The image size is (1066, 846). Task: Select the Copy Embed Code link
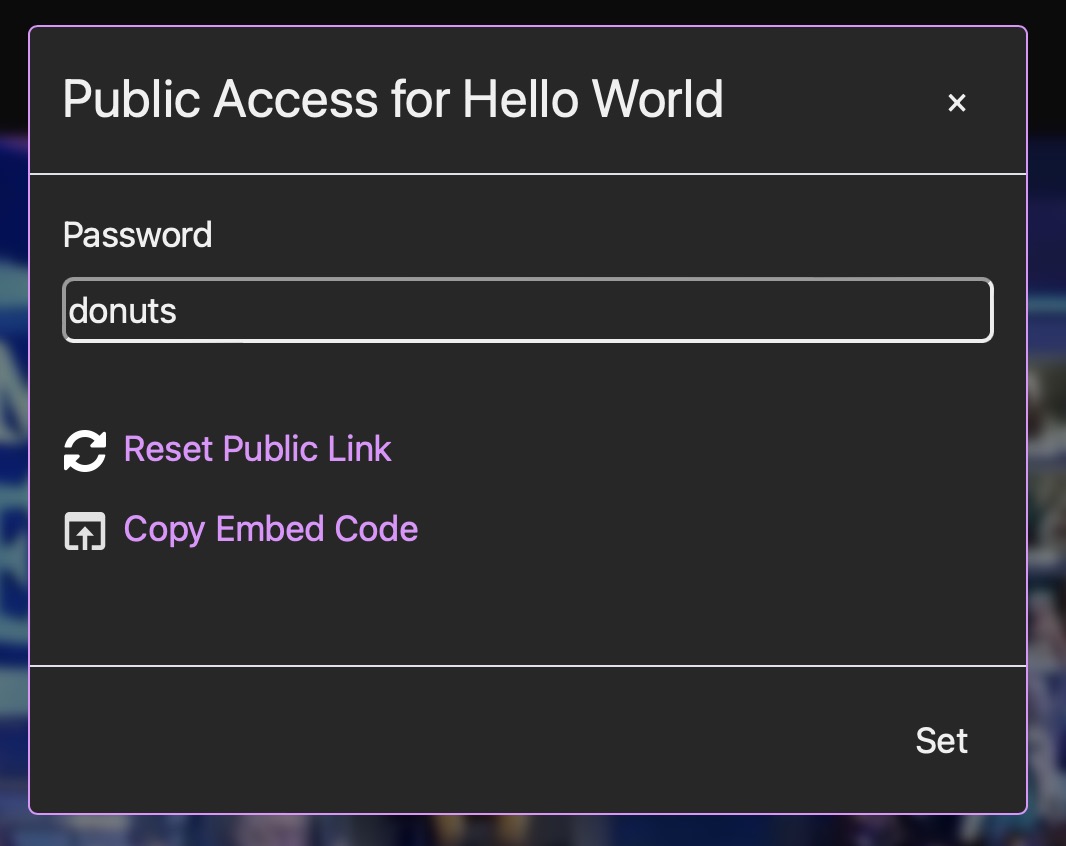tap(270, 529)
